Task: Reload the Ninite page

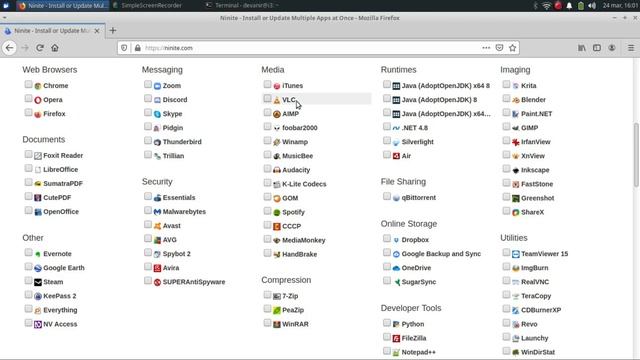Action: click(40, 48)
